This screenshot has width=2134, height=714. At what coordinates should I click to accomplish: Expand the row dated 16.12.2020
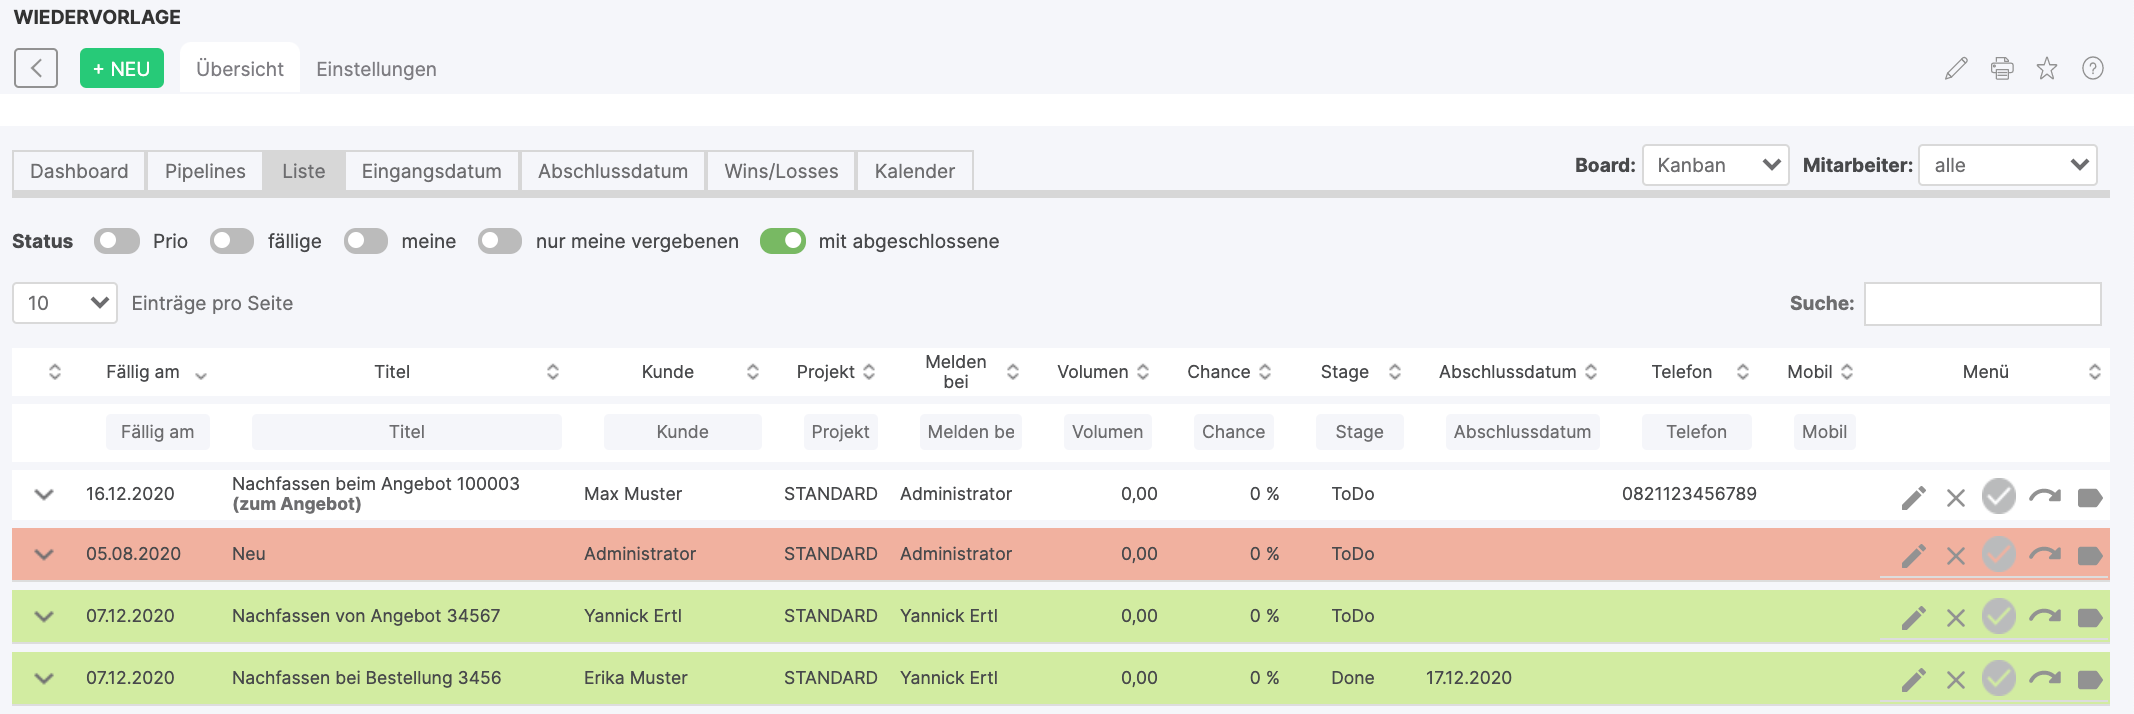tap(44, 495)
